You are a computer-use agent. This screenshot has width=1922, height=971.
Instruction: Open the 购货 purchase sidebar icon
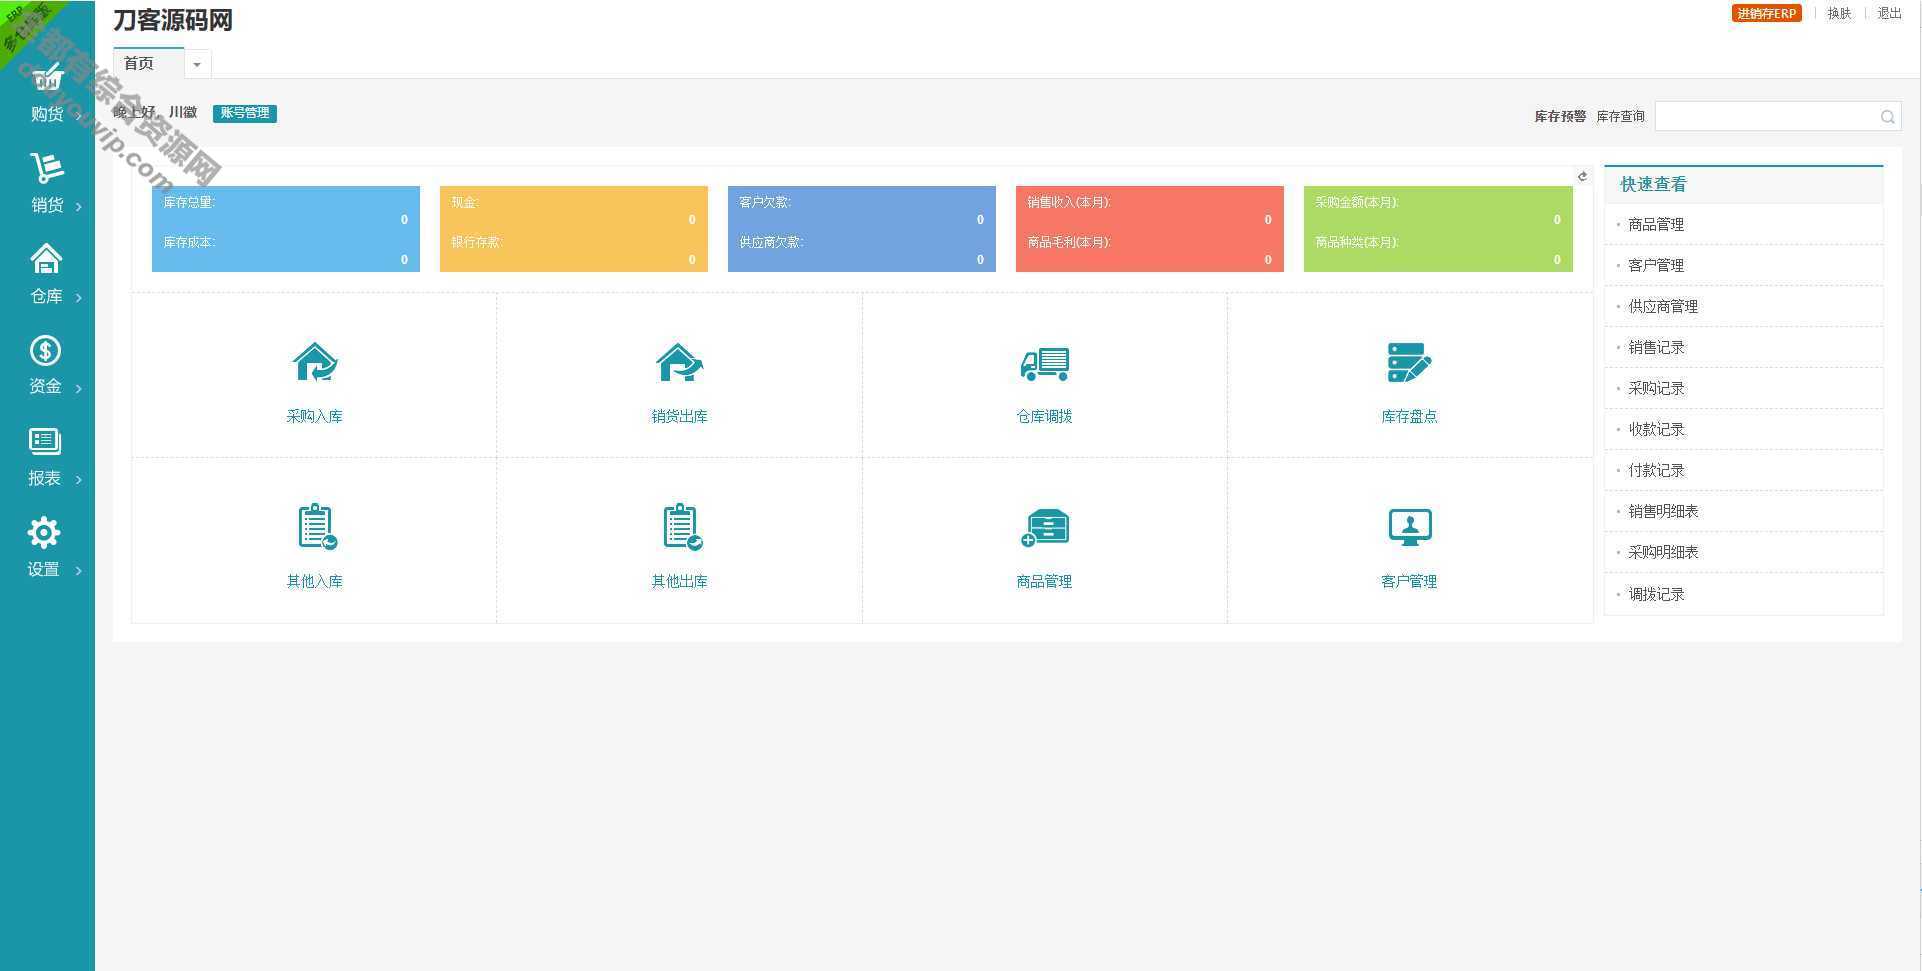click(x=47, y=77)
